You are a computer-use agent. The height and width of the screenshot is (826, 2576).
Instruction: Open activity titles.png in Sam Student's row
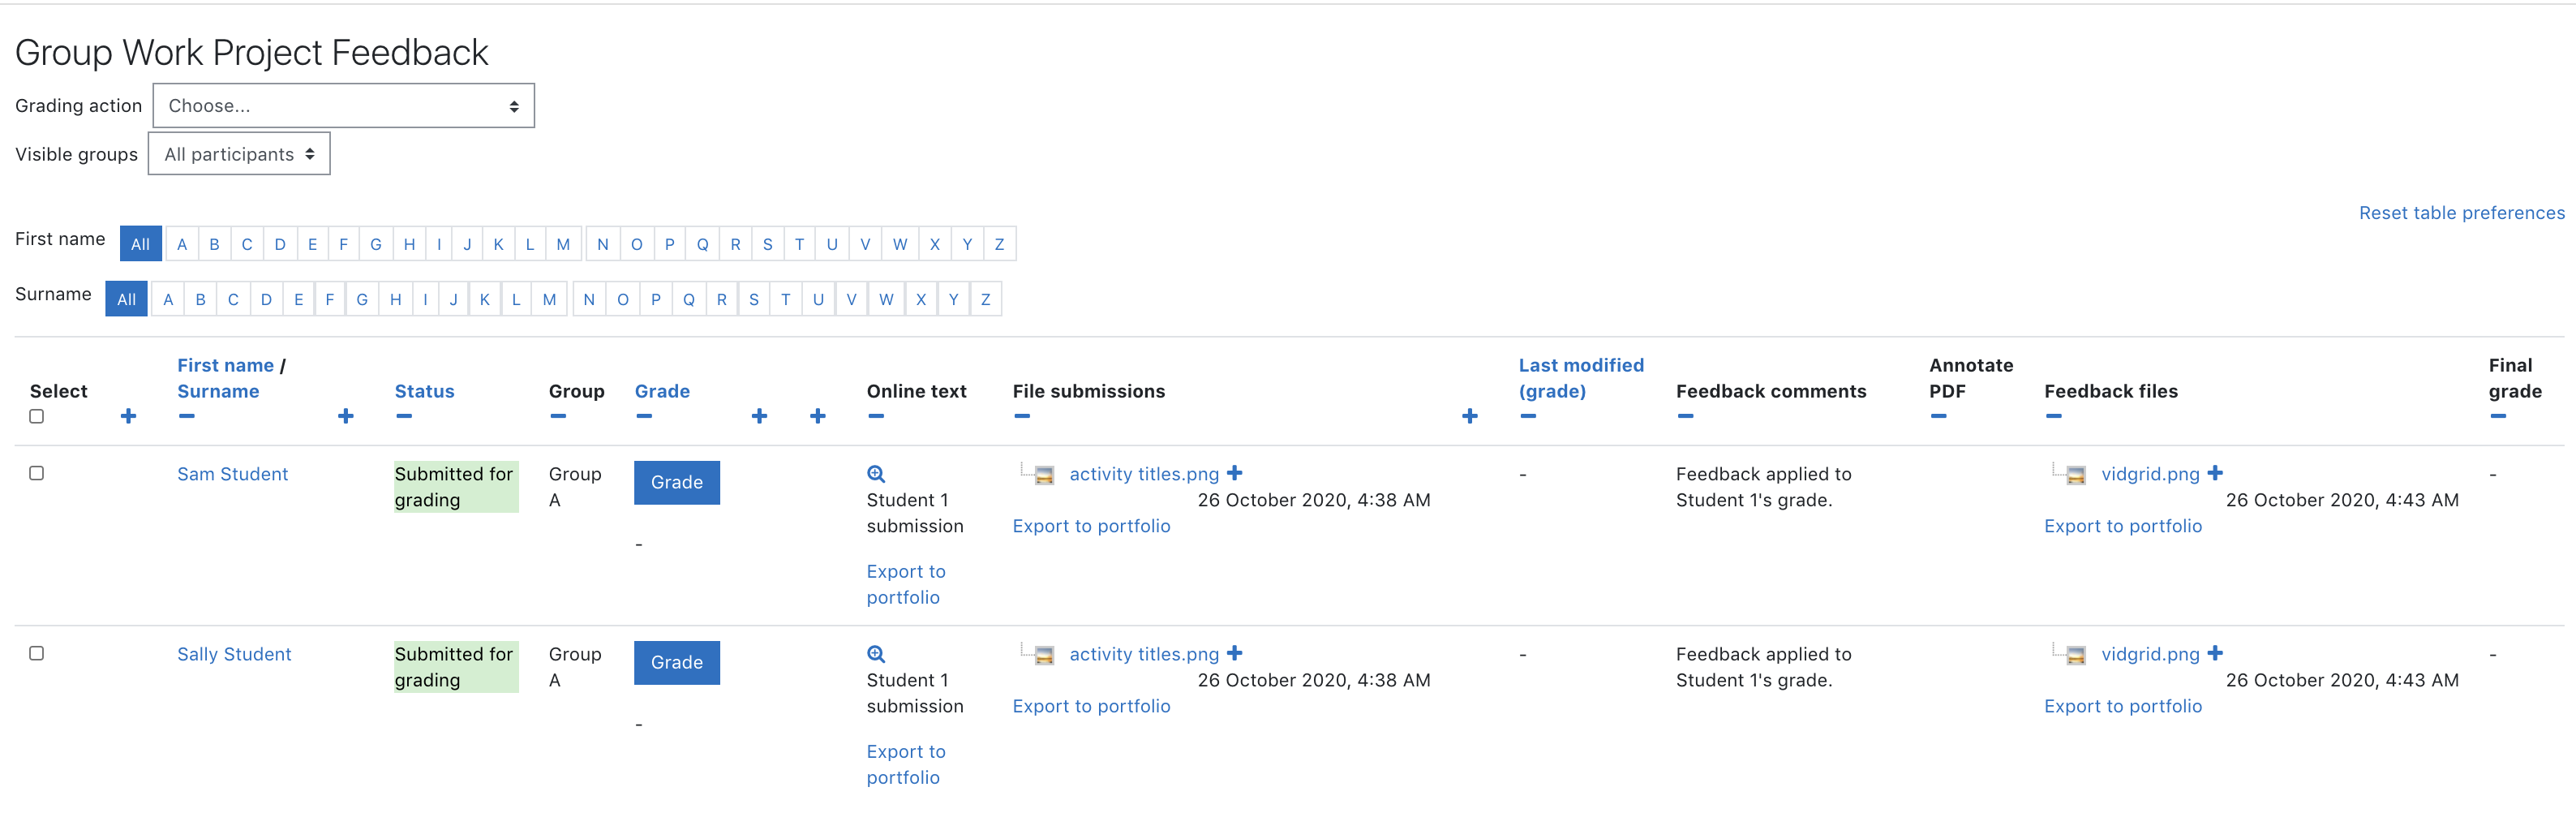(x=1144, y=474)
